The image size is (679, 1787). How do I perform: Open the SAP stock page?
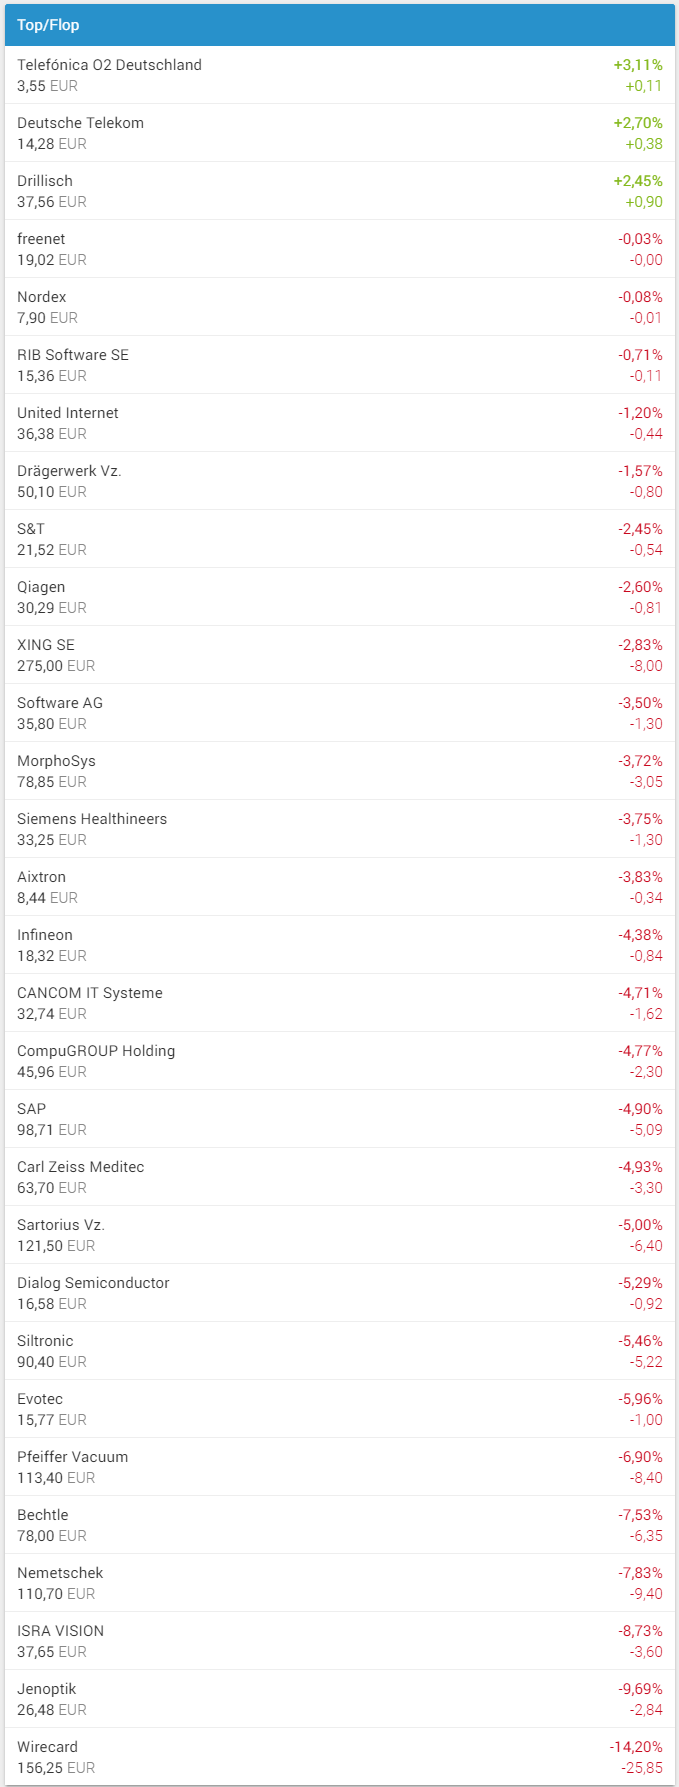tap(32, 1109)
